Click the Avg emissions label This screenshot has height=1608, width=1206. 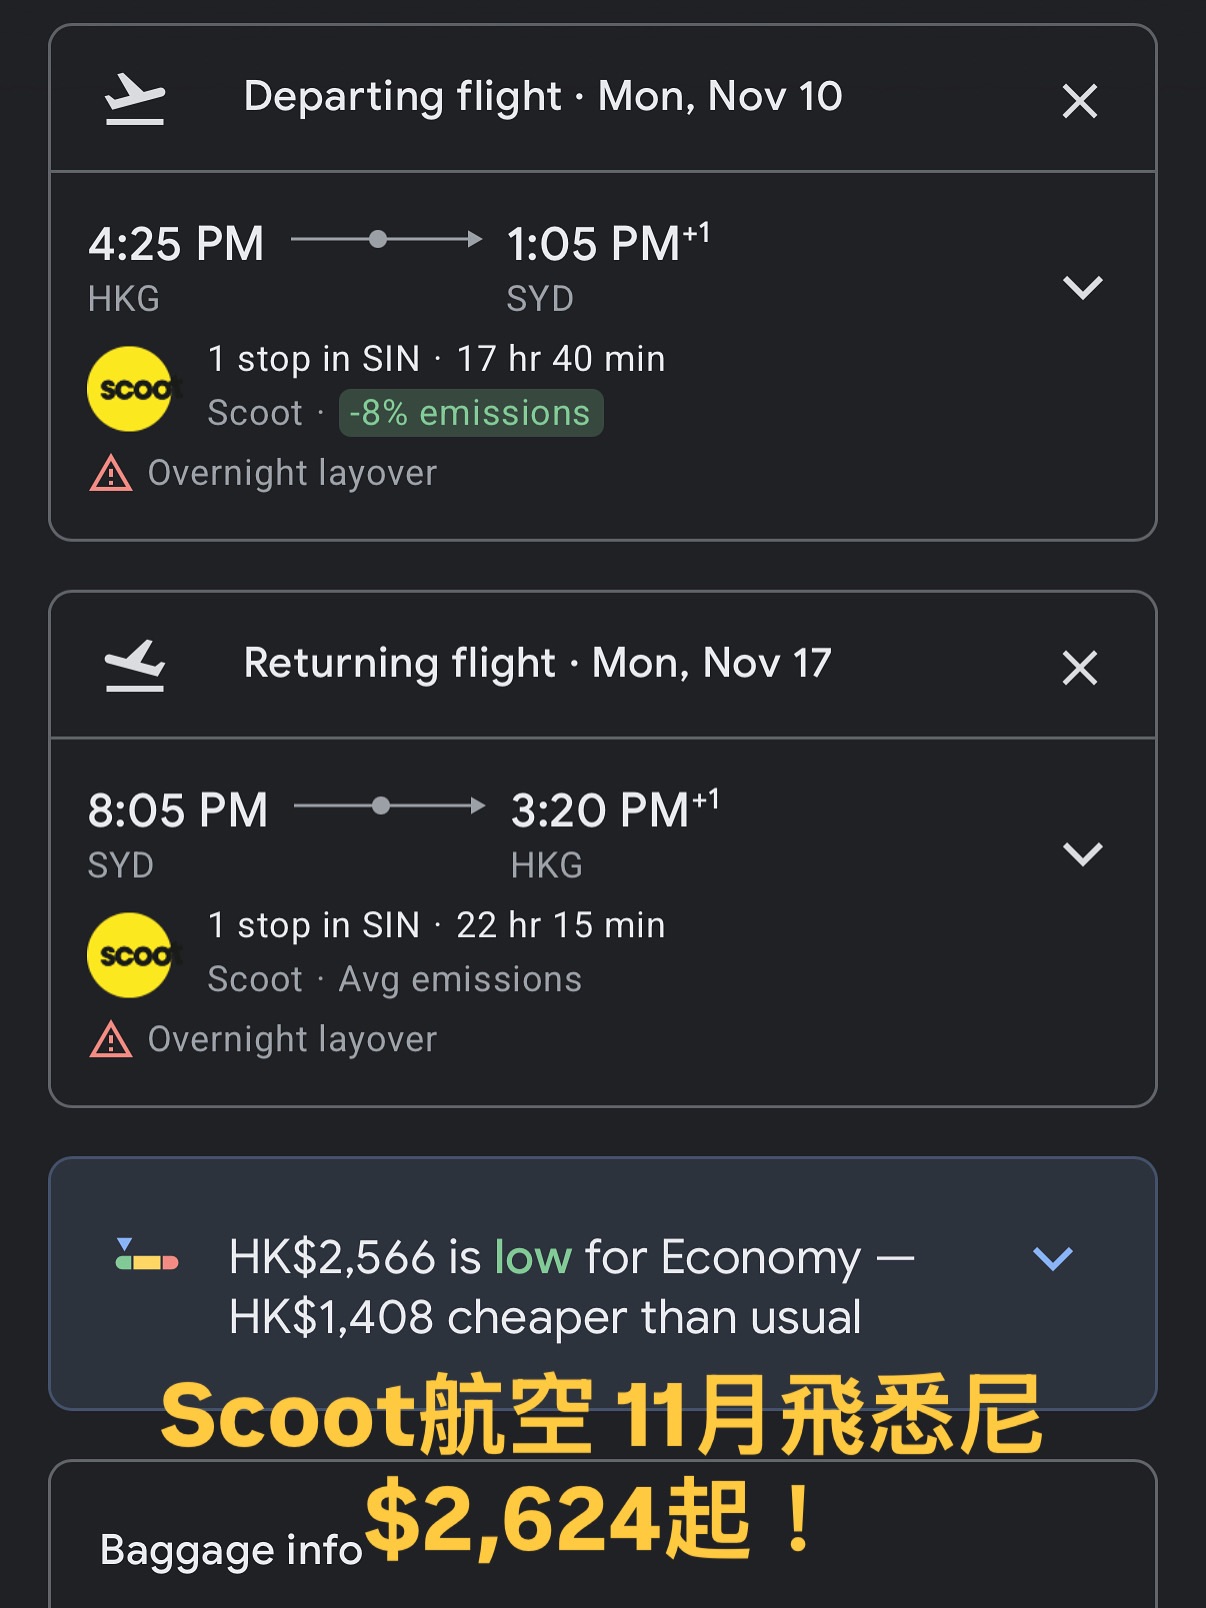click(x=460, y=979)
